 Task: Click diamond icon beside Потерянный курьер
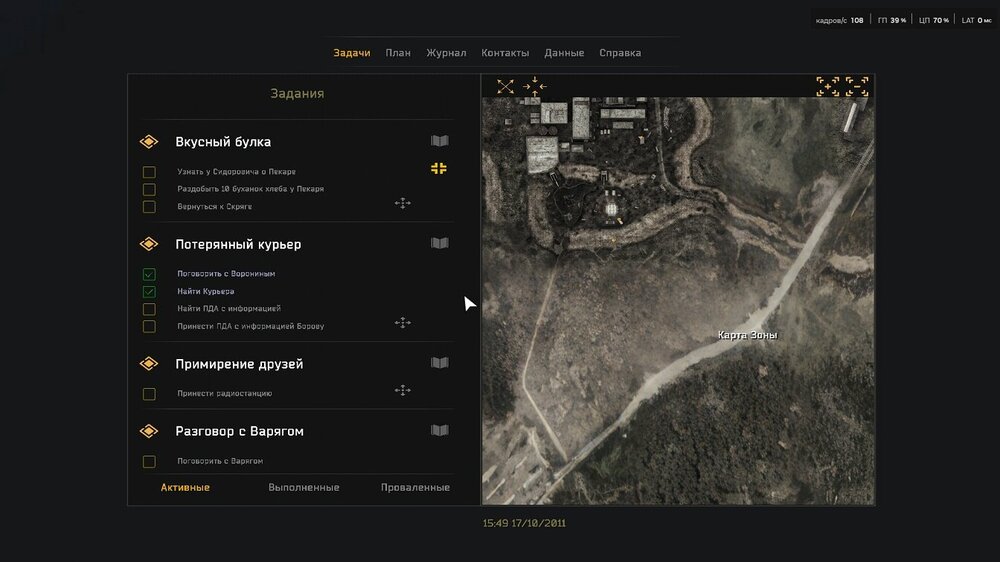pyautogui.click(x=149, y=244)
